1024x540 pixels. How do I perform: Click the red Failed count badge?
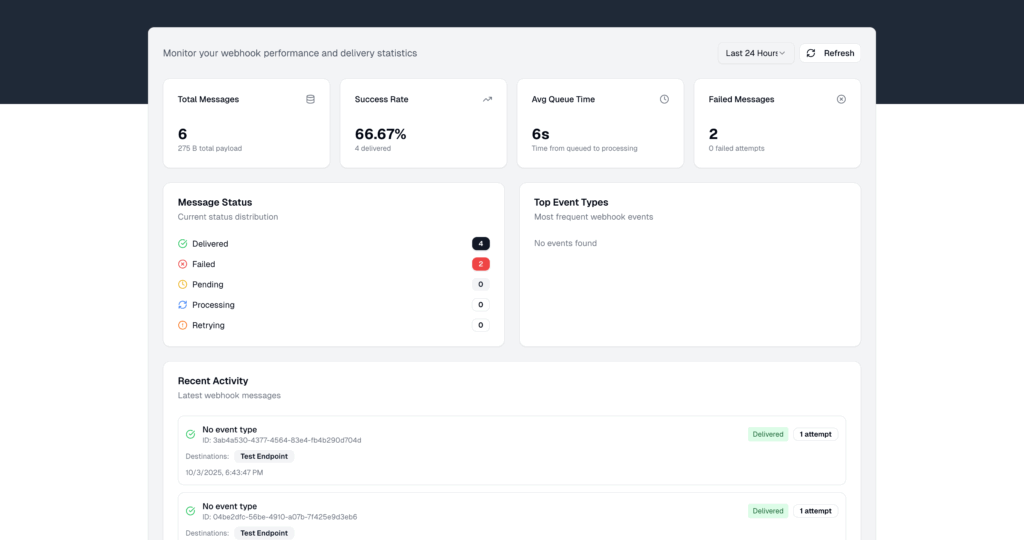[480, 264]
